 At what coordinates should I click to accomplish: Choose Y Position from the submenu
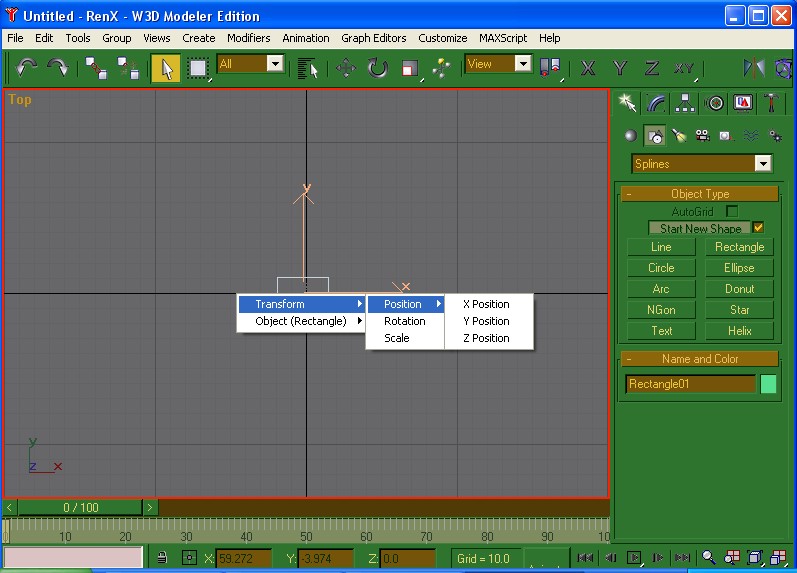486,321
